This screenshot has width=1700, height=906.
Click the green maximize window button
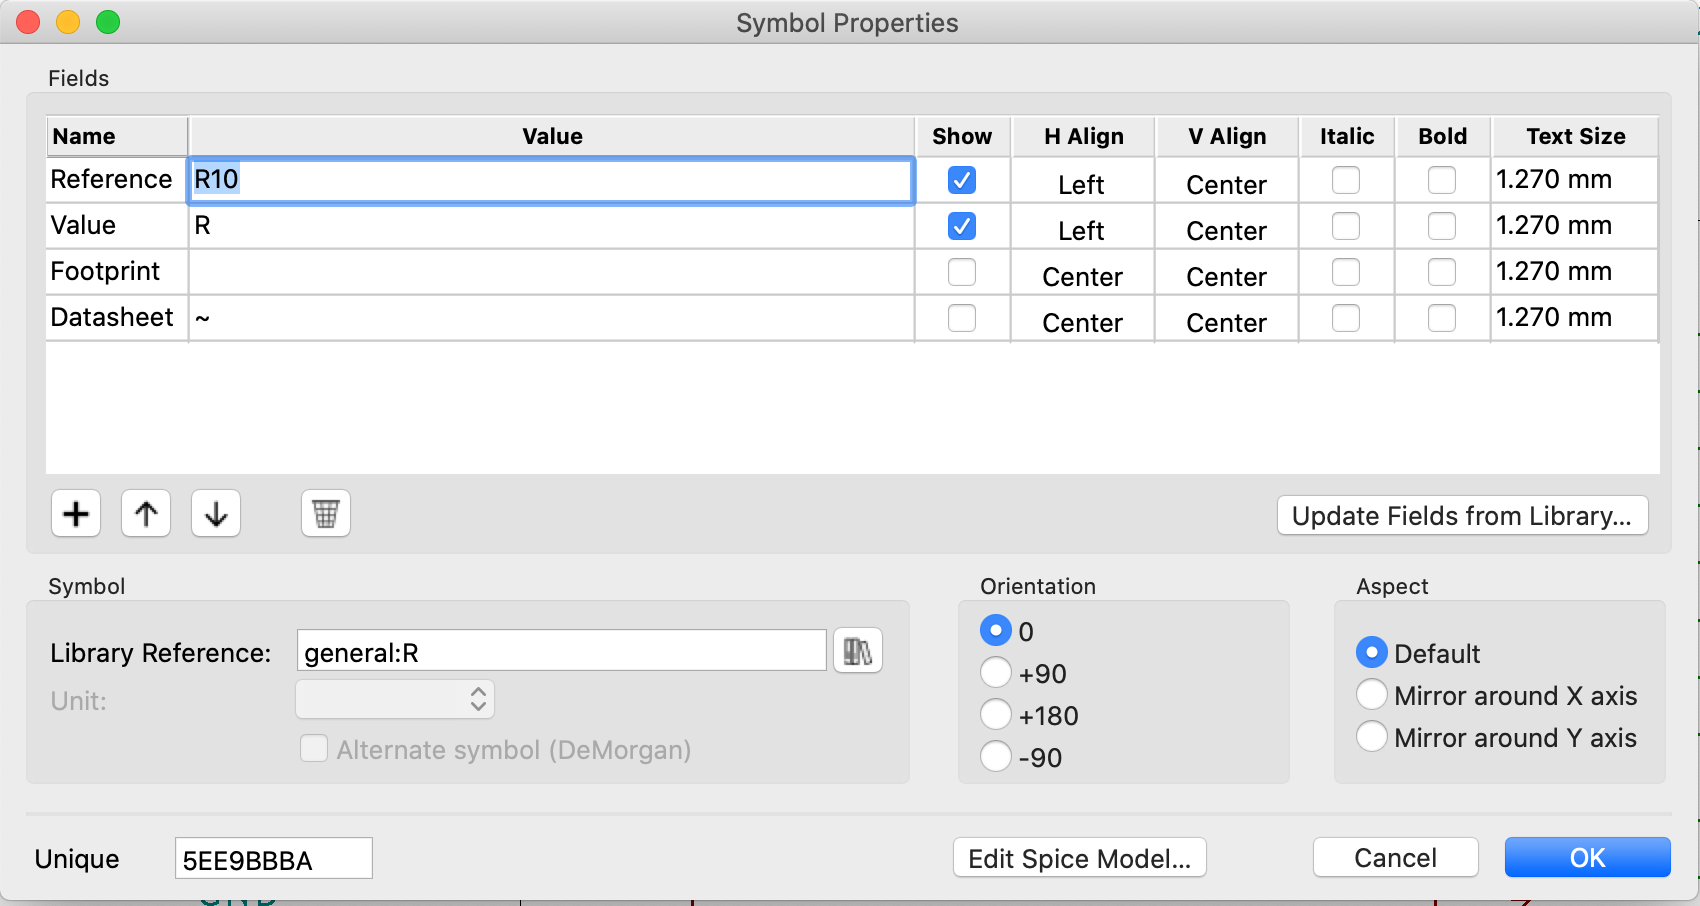(x=108, y=22)
